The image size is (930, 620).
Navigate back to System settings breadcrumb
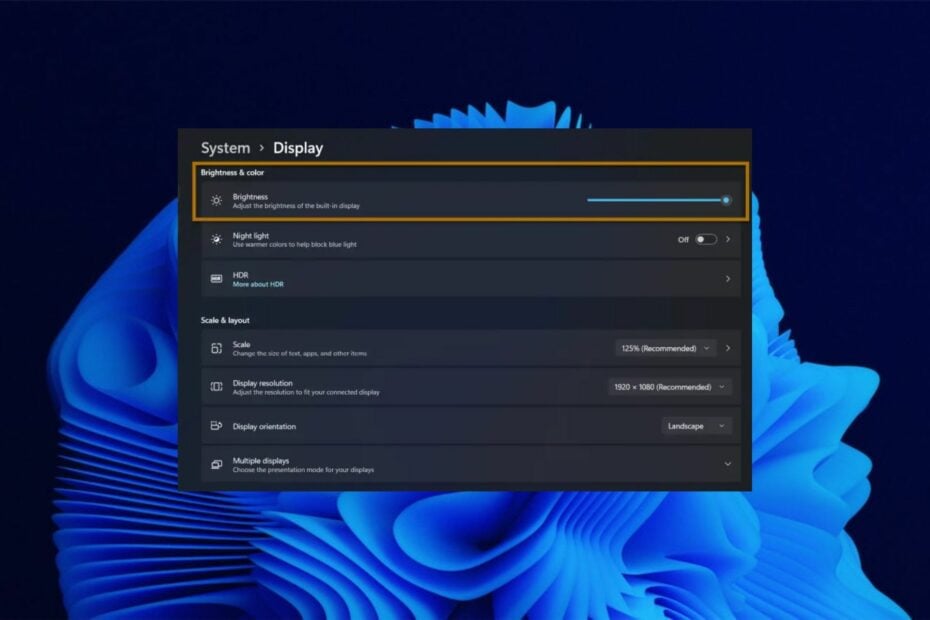coord(225,147)
